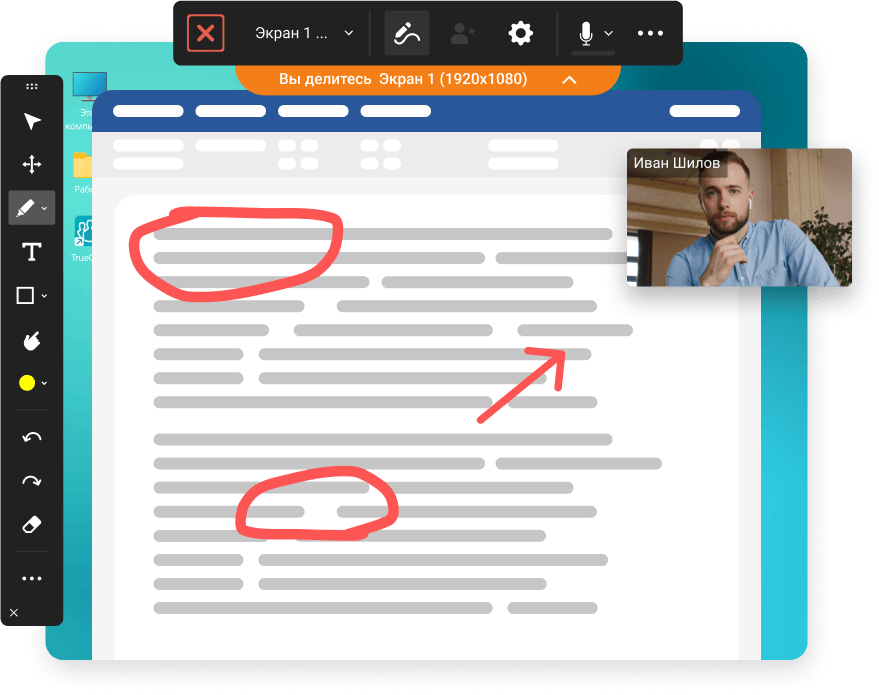The image size is (879, 695).
Task: Open the Экран 1 source dropdown
Action: (303, 33)
